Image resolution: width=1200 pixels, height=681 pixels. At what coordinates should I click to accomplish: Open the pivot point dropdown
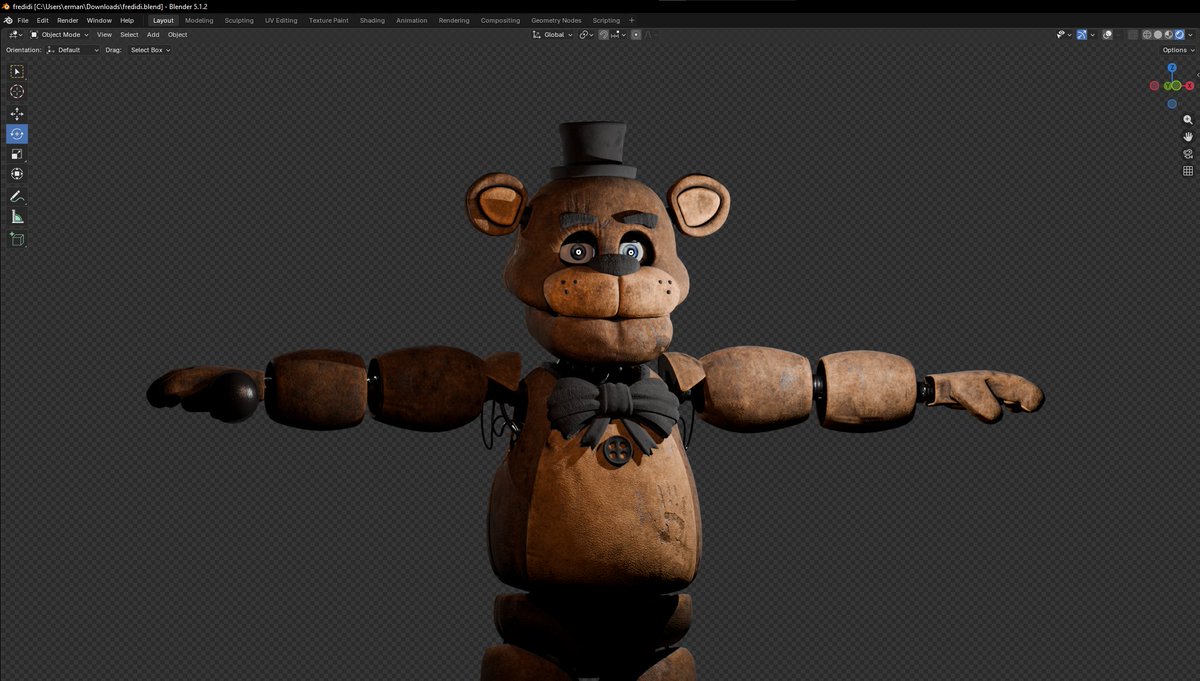pos(587,35)
